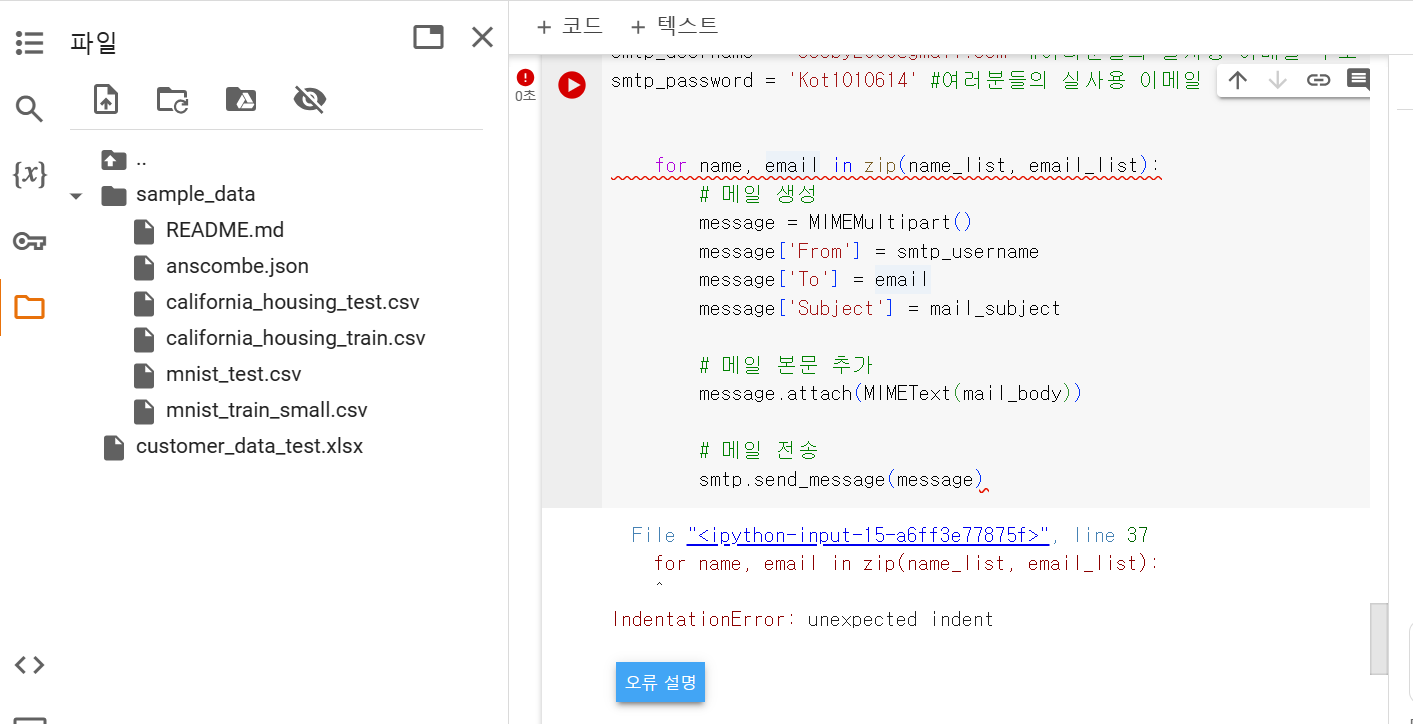Select mnist_train_small.csv file

pyautogui.click(x=267, y=410)
